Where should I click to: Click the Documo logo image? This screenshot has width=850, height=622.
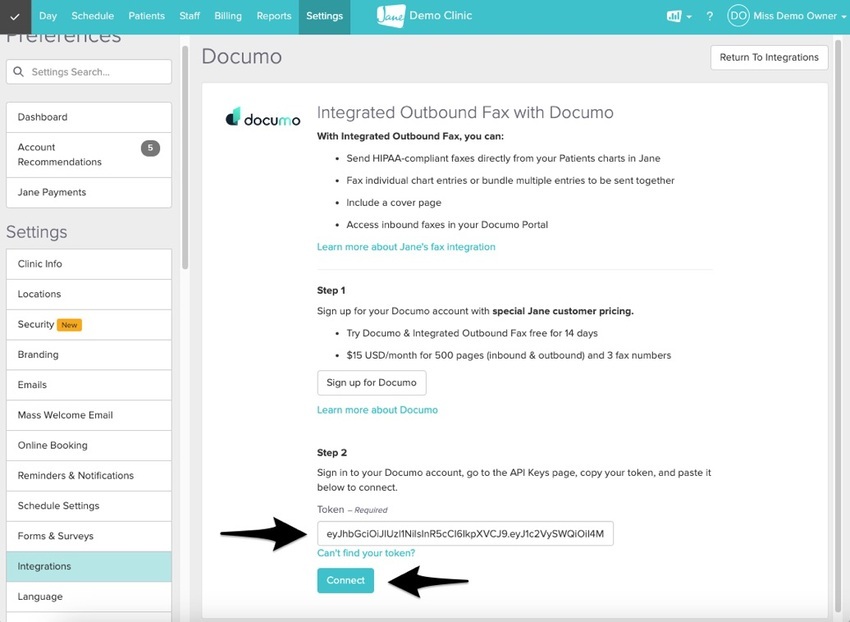pos(263,117)
